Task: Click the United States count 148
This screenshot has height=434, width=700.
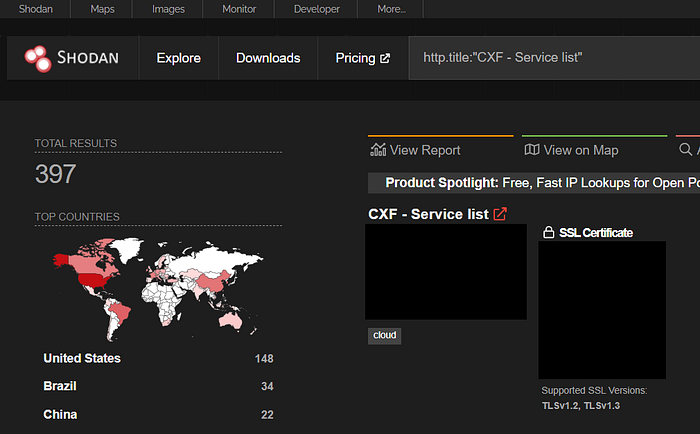Action: coord(264,359)
